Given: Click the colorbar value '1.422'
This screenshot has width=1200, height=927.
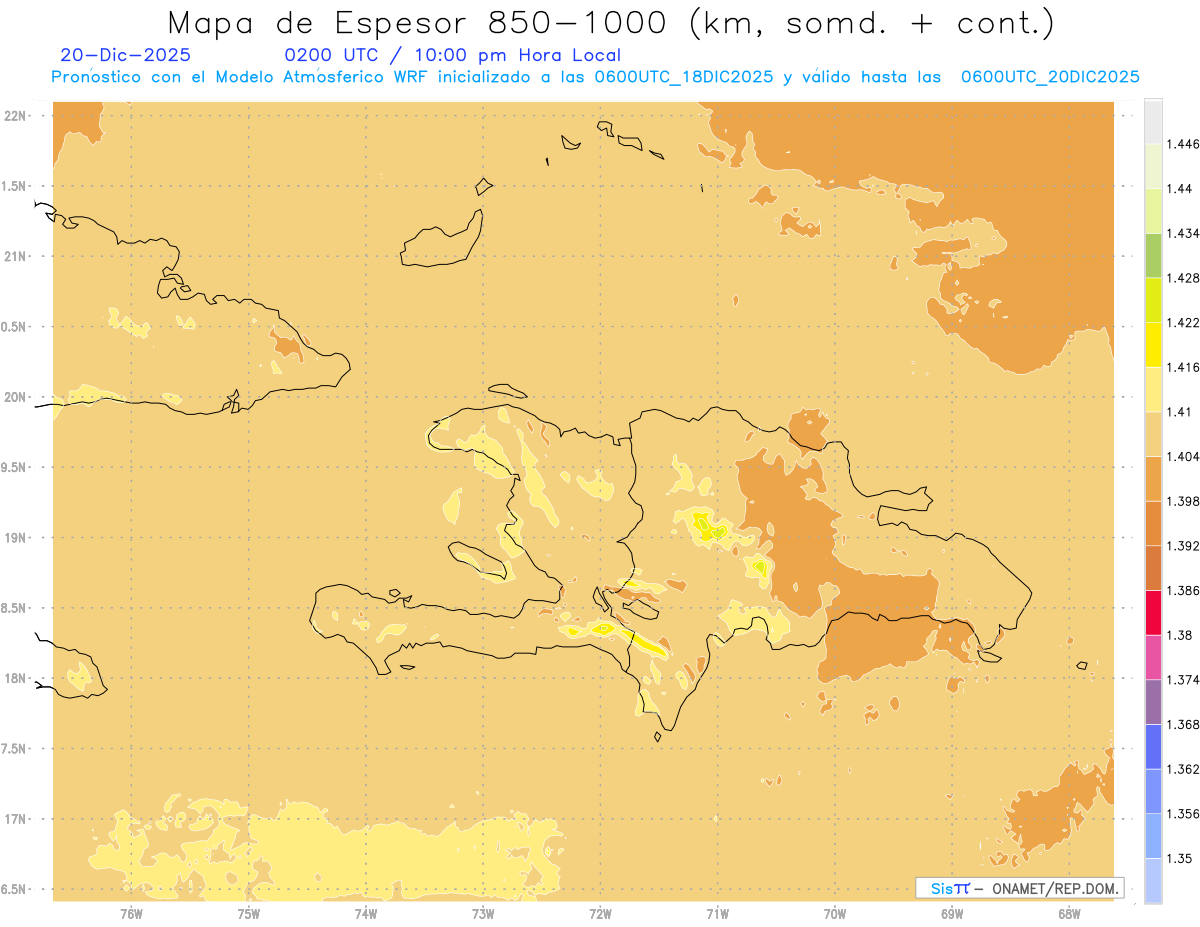Looking at the screenshot, I should click(x=1183, y=322).
